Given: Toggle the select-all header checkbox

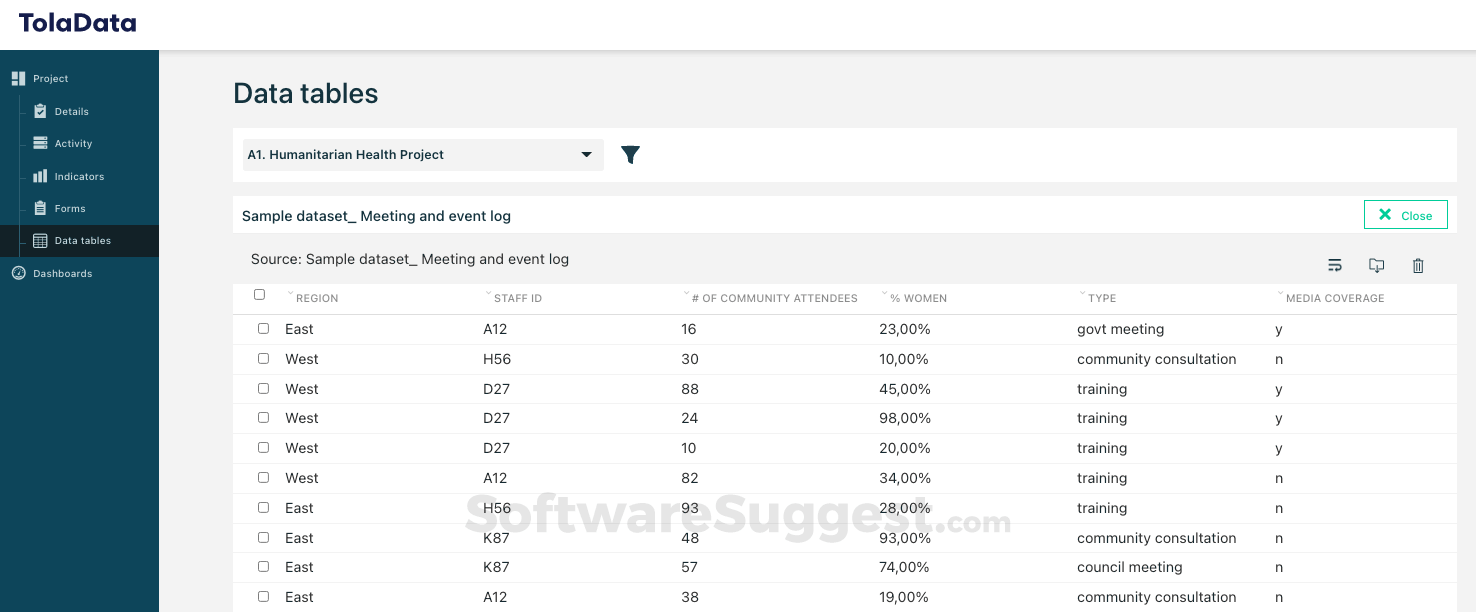Looking at the screenshot, I should 260,295.
